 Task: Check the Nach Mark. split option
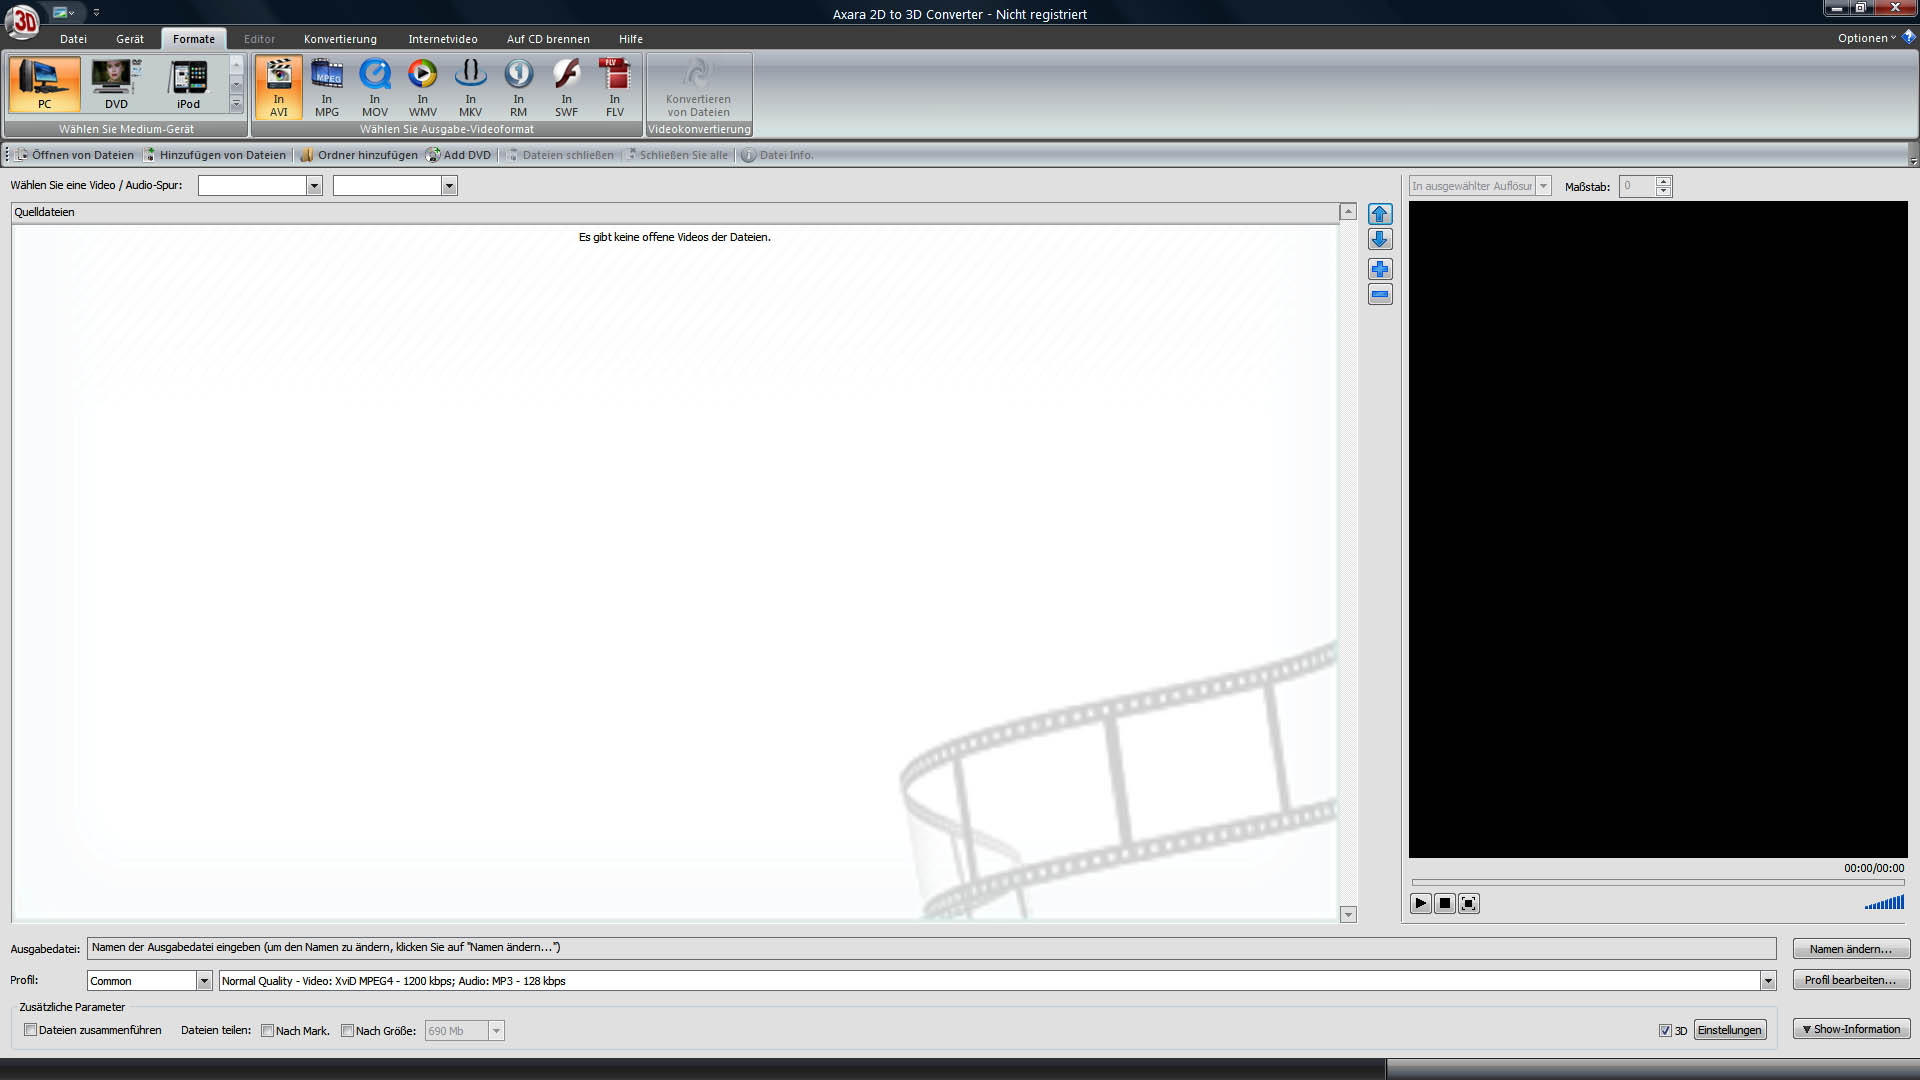[267, 1031]
